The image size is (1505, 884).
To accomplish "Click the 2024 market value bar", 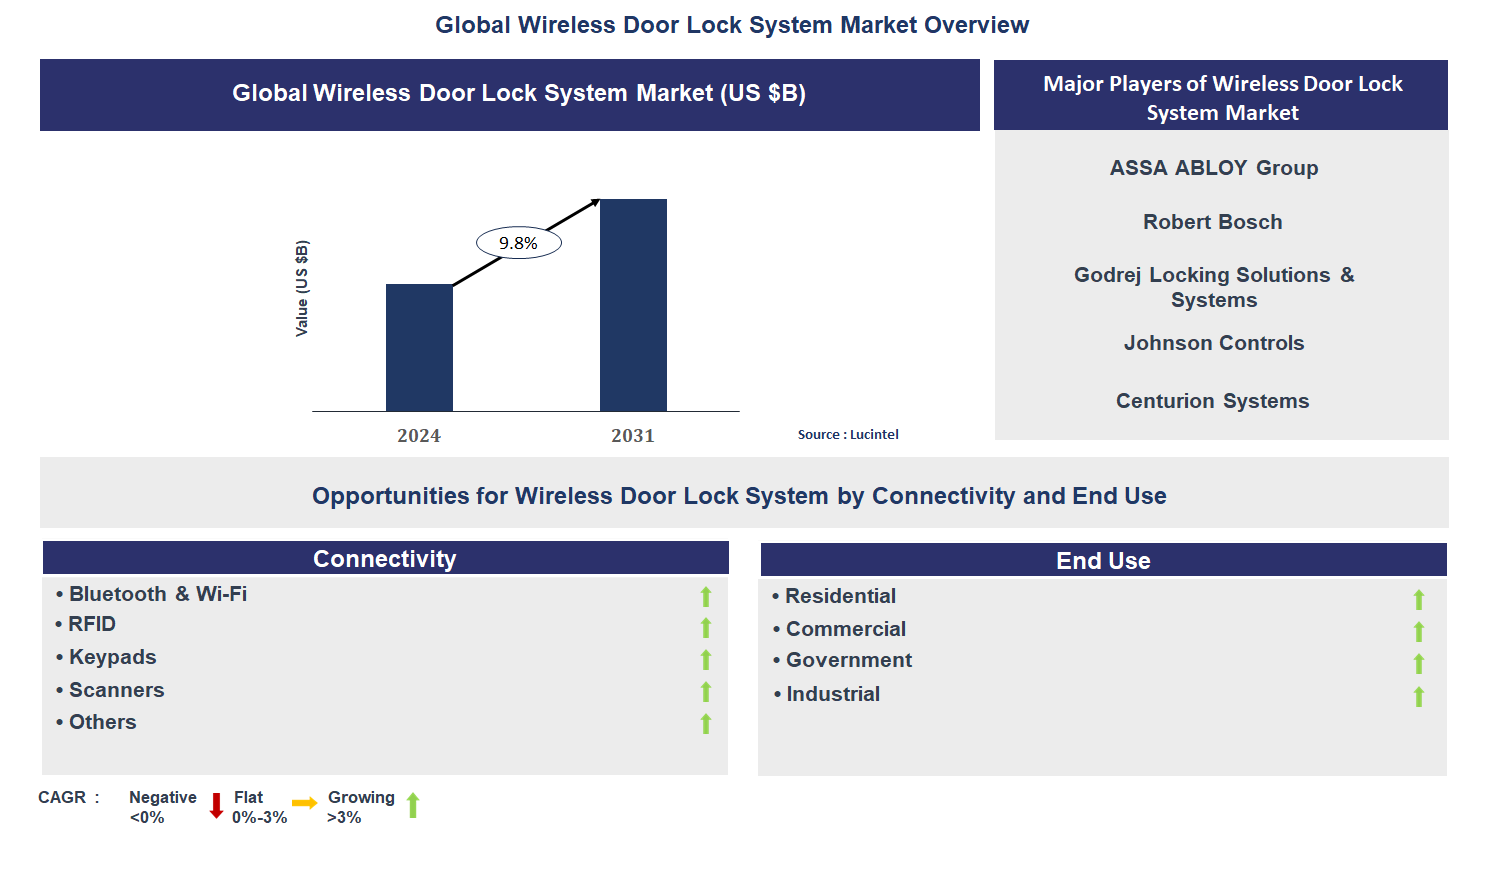I will (419, 348).
